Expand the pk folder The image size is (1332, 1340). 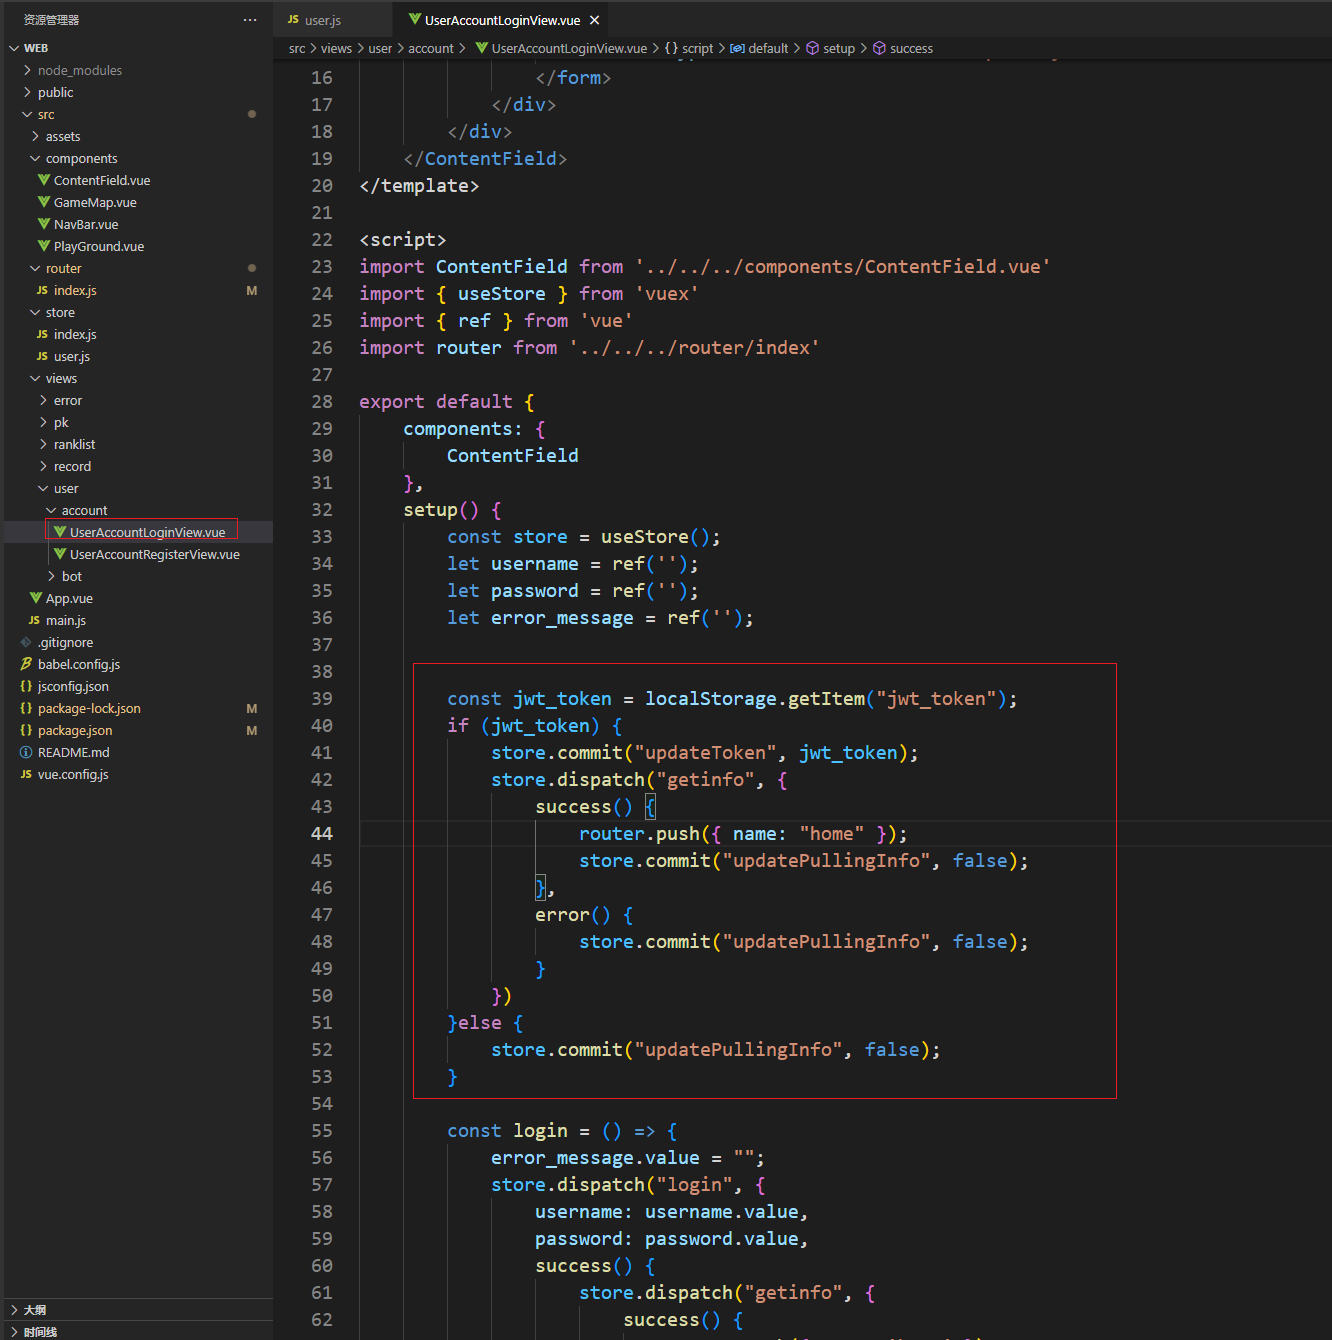137,422
